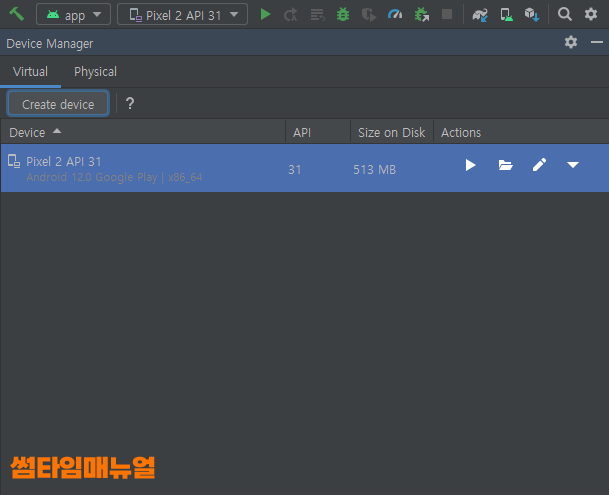The height and width of the screenshot is (495, 609).
Task: Click the API value 31 cell
Action: coord(294,169)
